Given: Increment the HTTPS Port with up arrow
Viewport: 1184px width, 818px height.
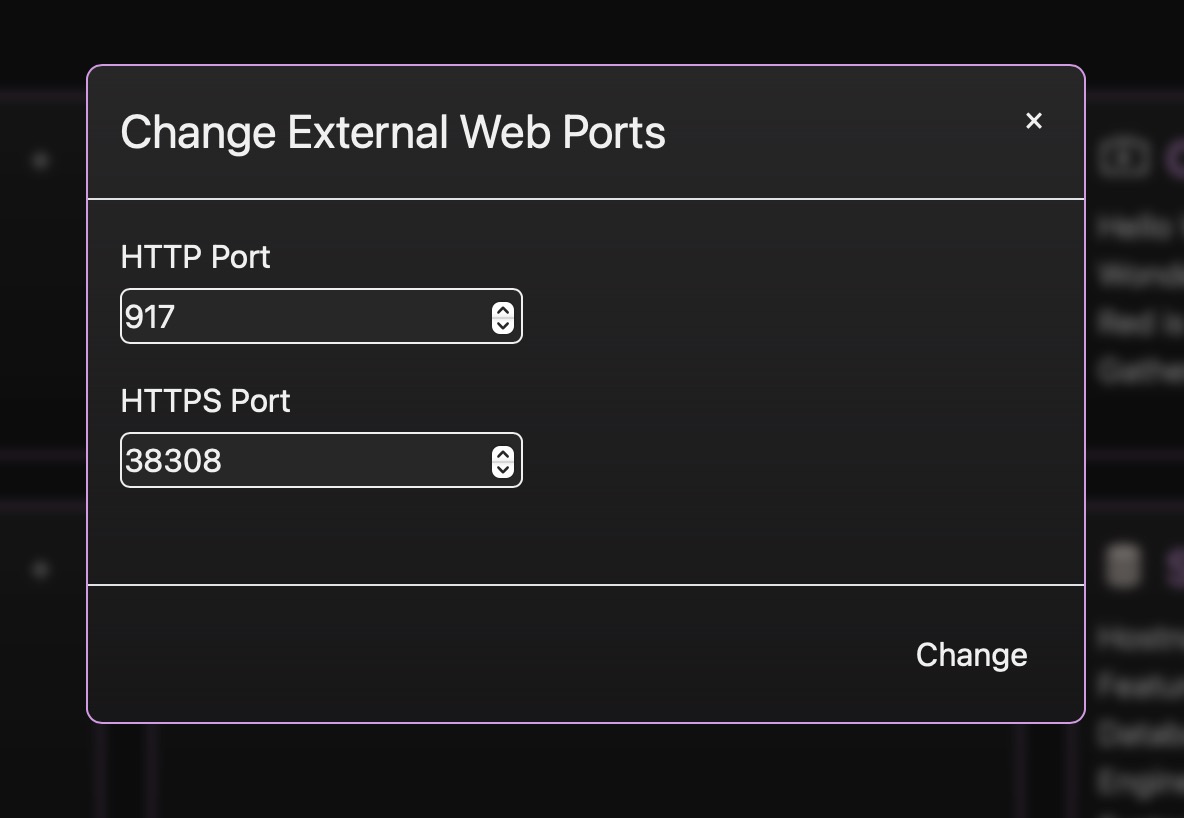Looking at the screenshot, I should 503,454.
